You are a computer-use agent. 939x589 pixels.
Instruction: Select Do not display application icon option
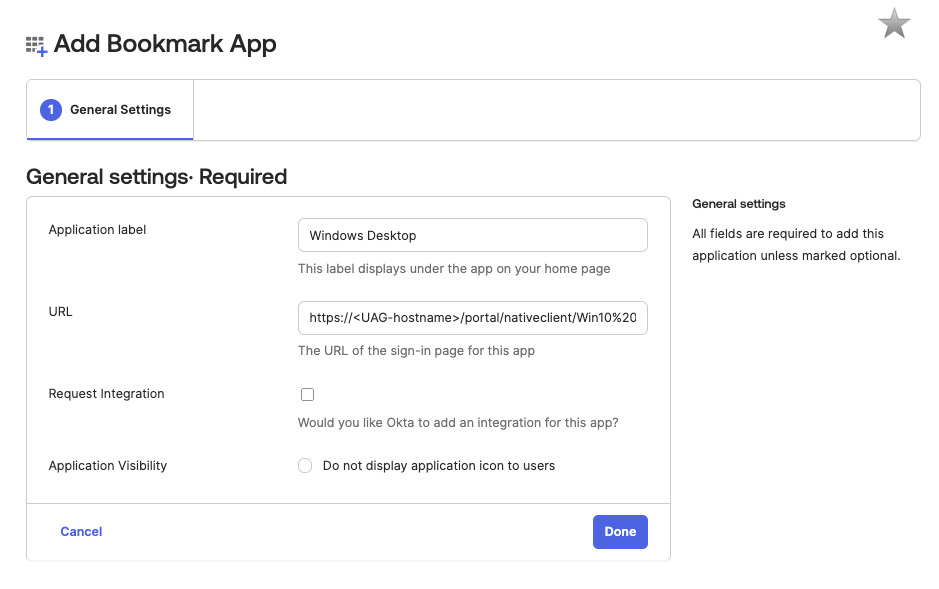[x=305, y=466]
